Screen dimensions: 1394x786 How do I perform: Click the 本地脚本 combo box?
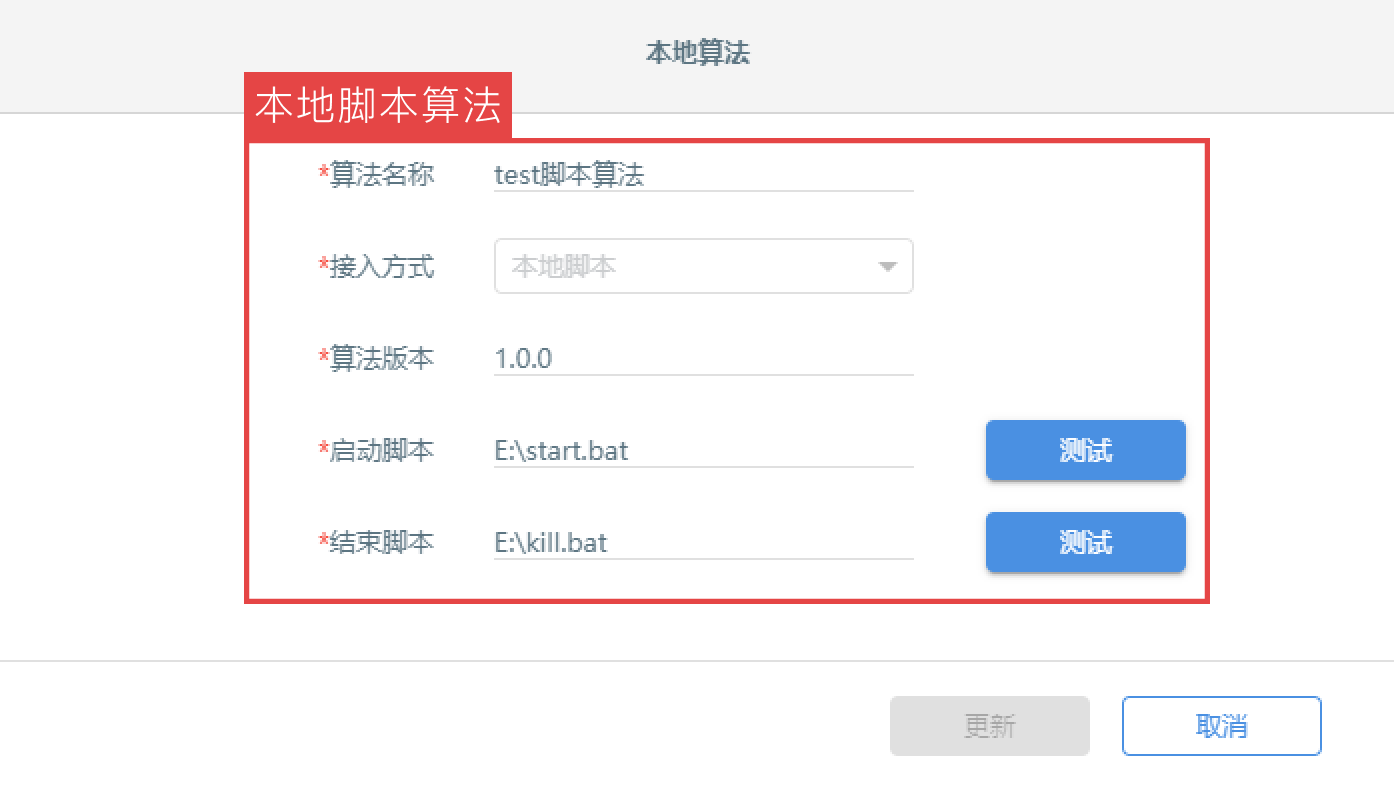[x=704, y=266]
